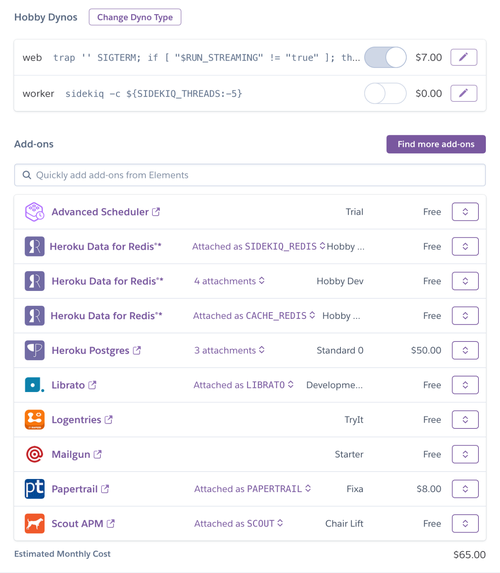Open Librato external link icon
500x573 pixels.
point(92,385)
